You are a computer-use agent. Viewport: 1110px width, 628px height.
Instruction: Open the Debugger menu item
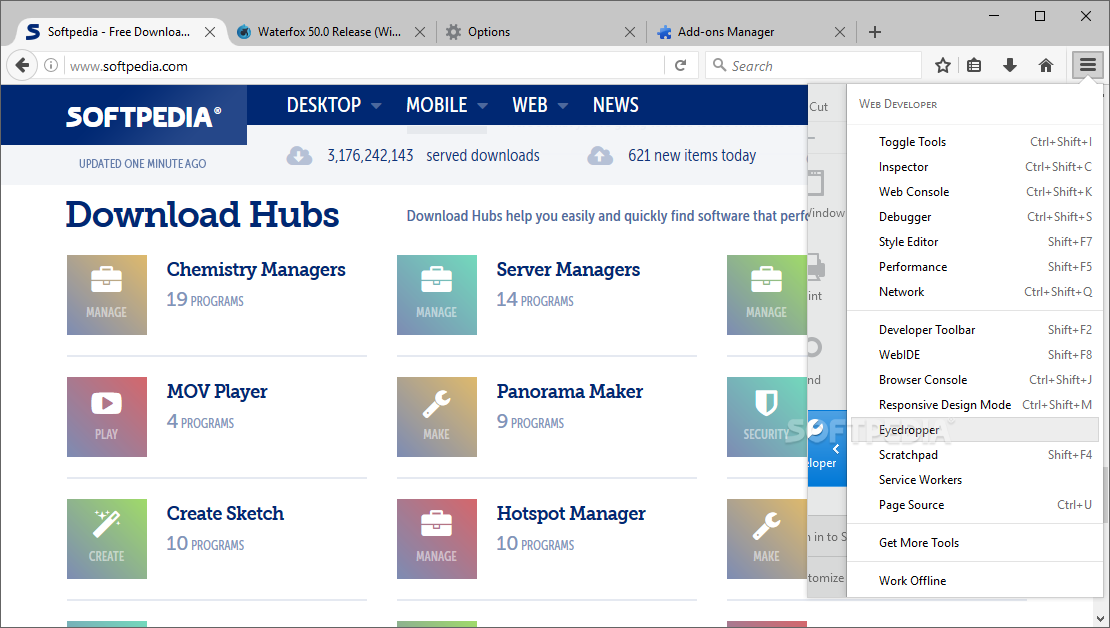coord(975,217)
